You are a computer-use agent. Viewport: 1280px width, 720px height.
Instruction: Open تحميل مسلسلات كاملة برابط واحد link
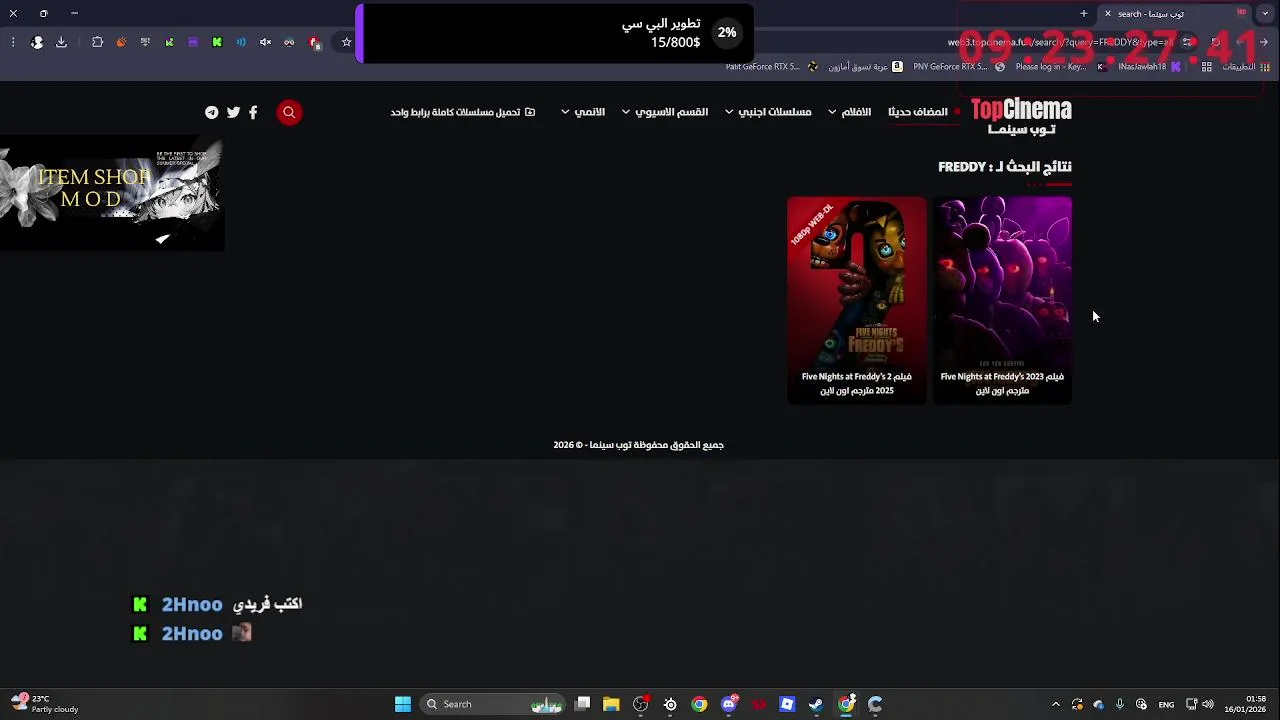[462, 112]
